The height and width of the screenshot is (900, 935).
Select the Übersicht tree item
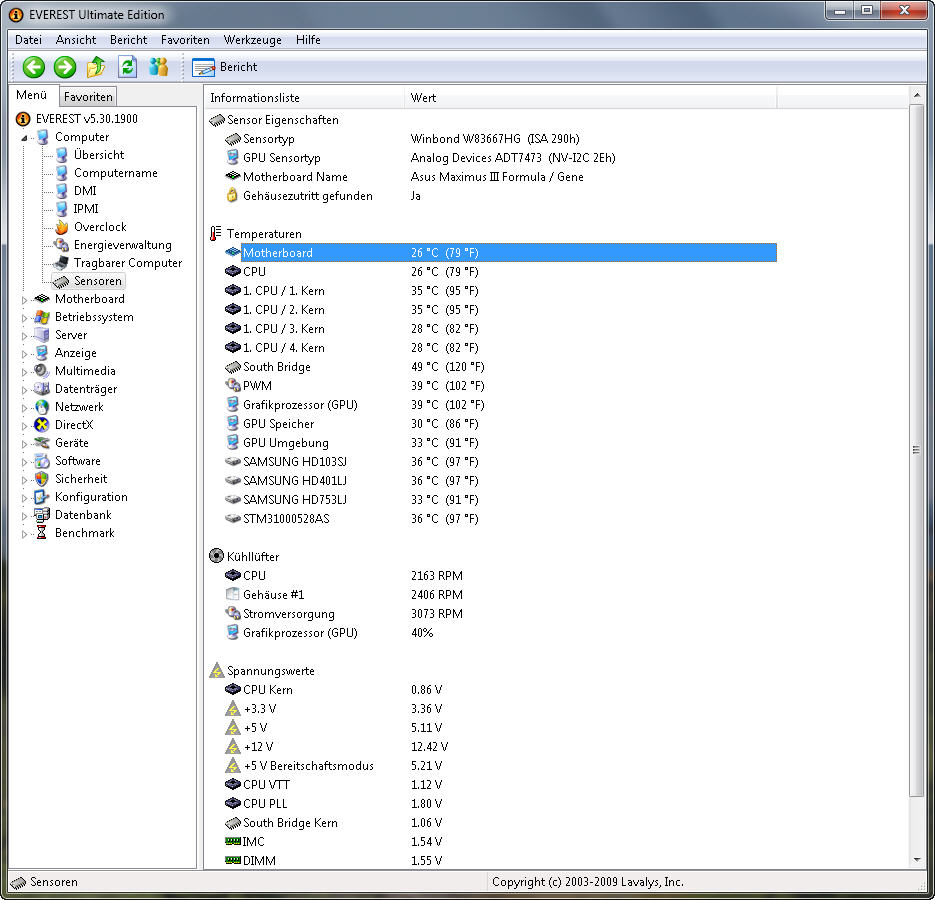[x=98, y=155]
